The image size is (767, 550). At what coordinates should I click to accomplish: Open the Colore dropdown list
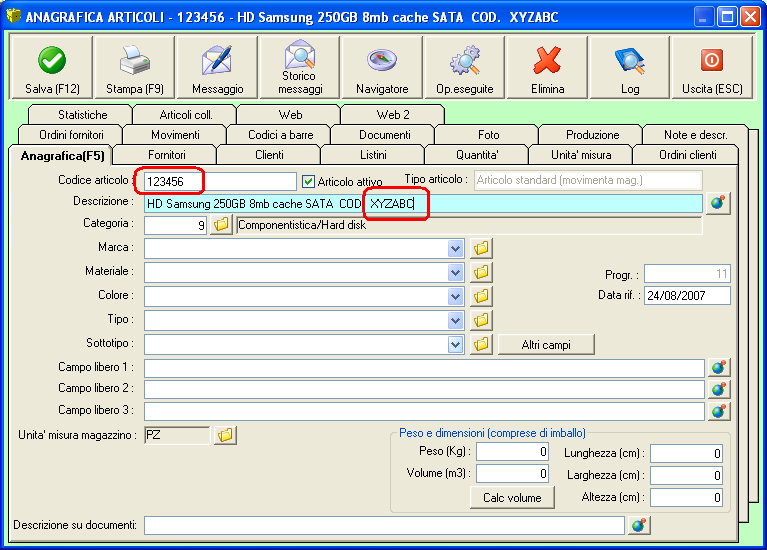tap(456, 296)
